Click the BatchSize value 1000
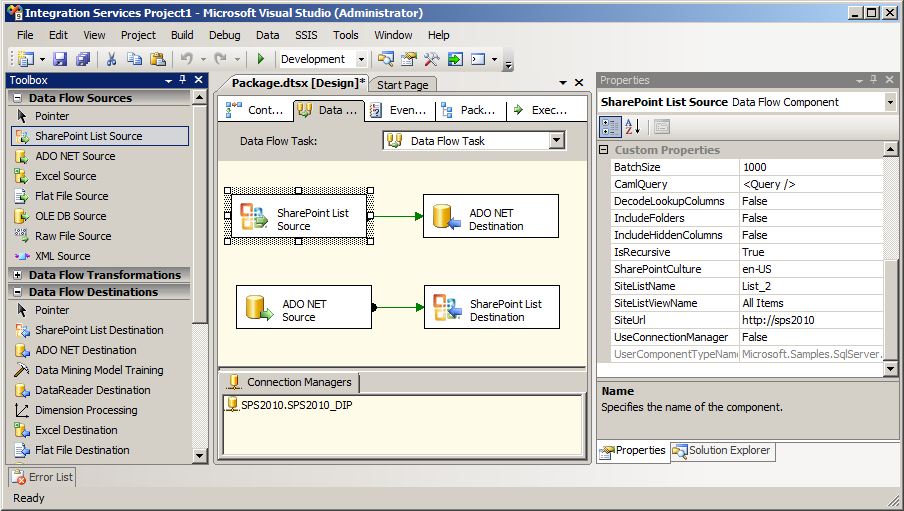The width and height of the screenshot is (904, 511). click(811, 167)
